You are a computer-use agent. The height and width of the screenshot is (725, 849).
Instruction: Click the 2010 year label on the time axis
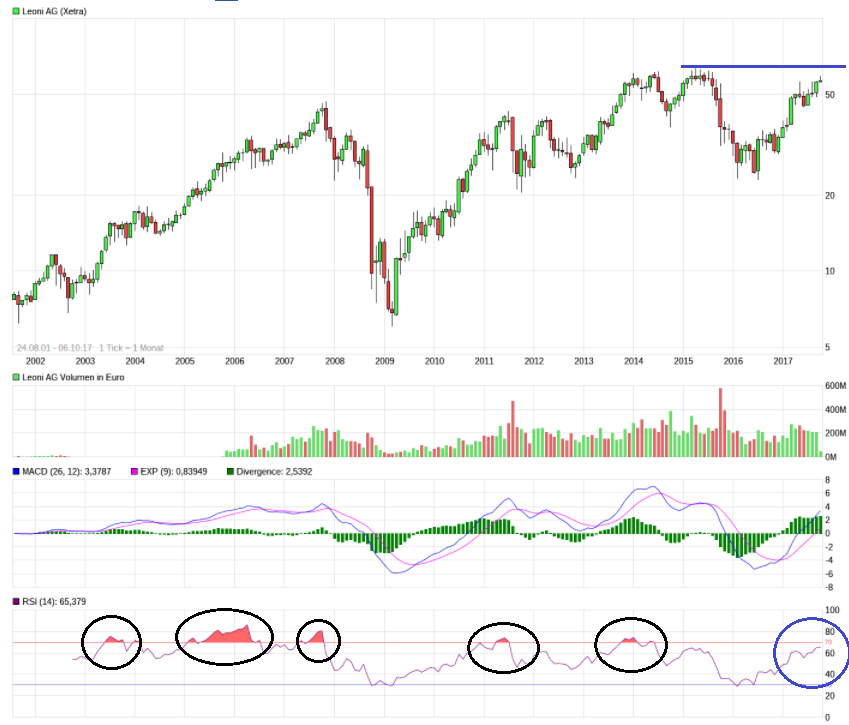(434, 361)
